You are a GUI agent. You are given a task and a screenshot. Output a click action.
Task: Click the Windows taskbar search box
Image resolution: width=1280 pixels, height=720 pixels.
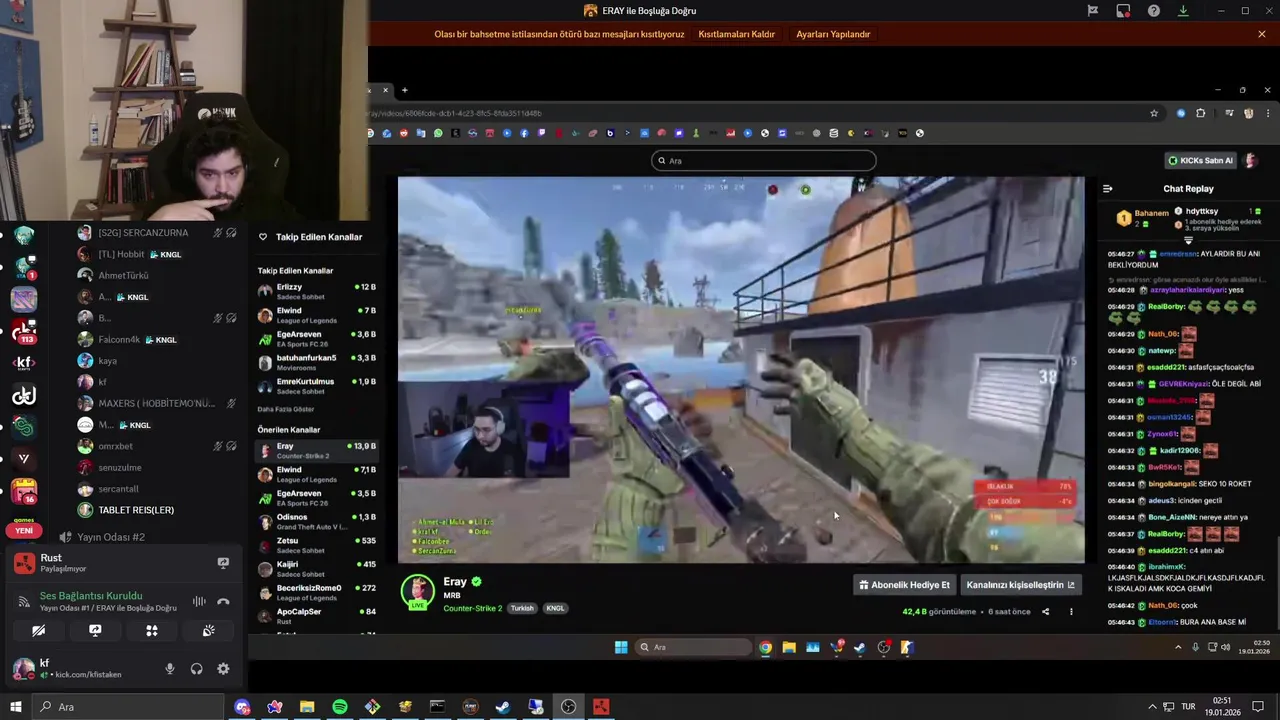tap(129, 707)
